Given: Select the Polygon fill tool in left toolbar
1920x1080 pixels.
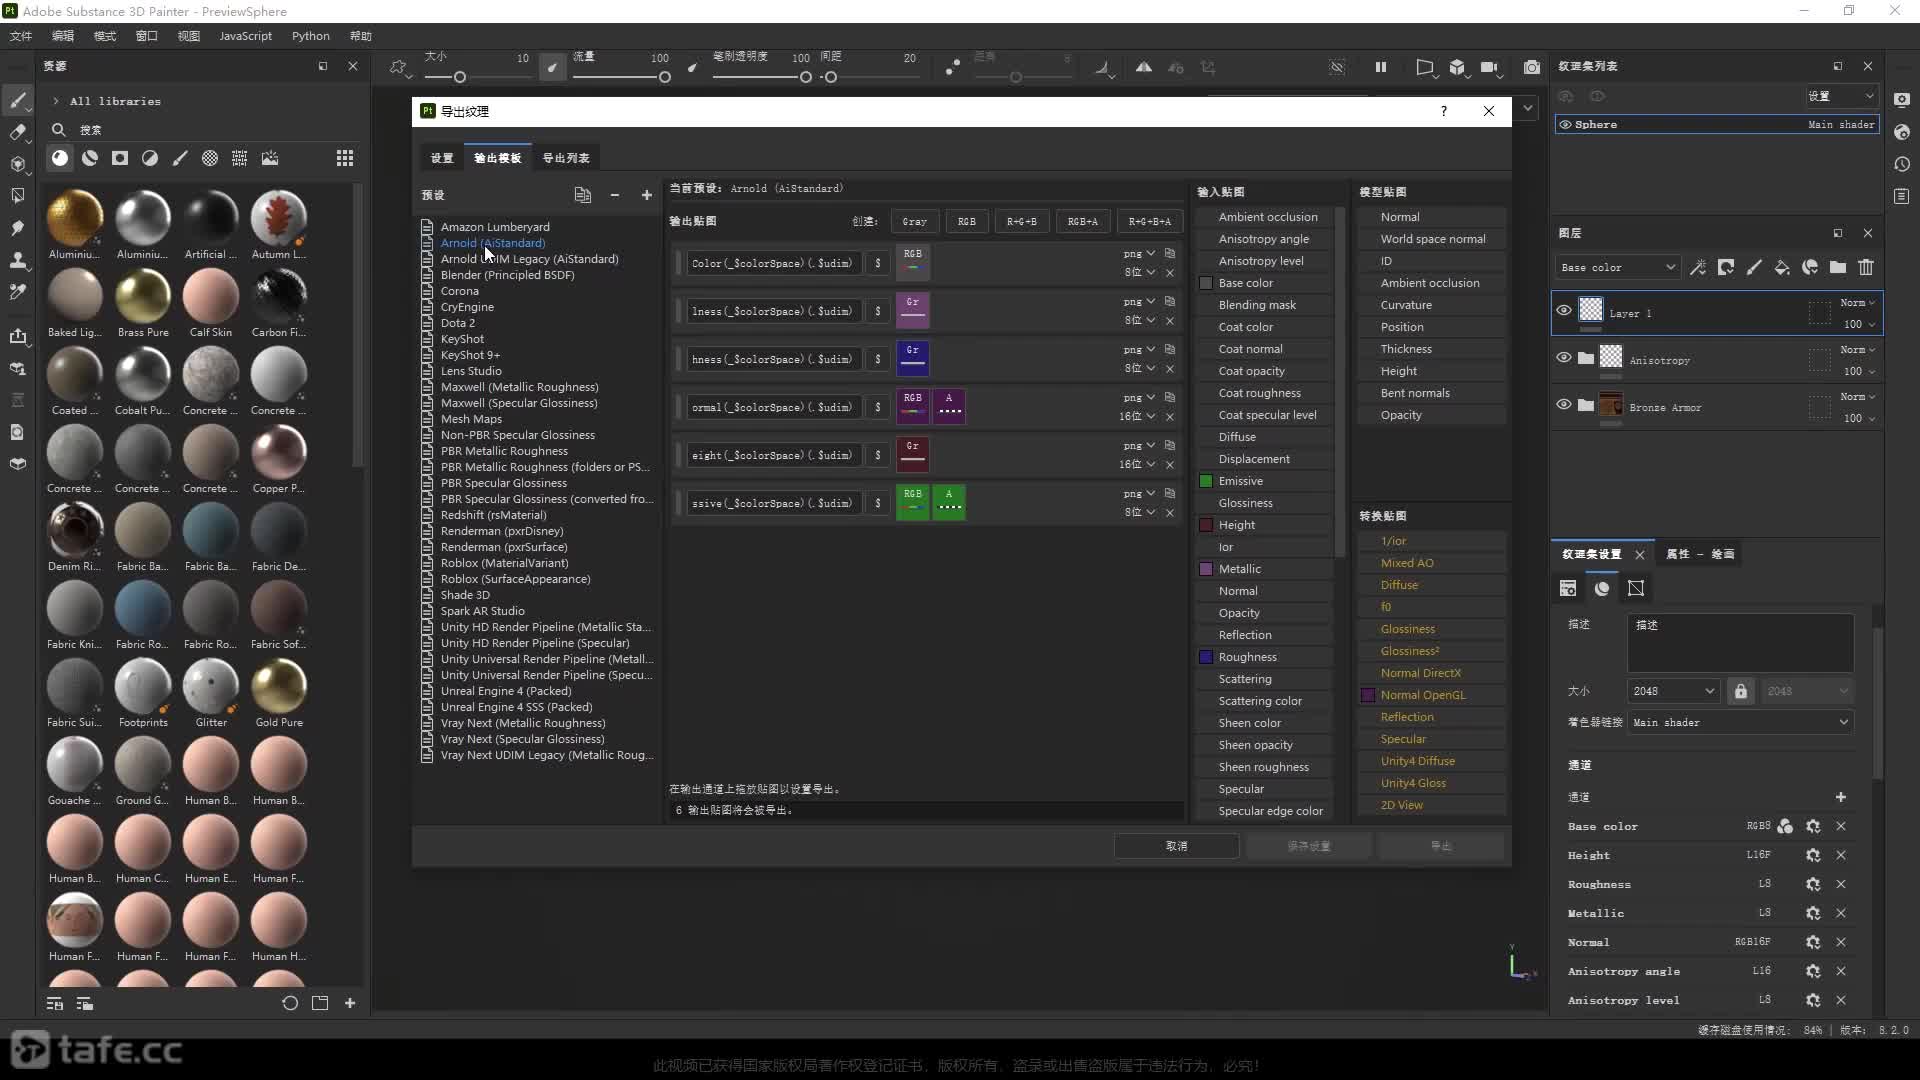Looking at the screenshot, I should pyautogui.click(x=17, y=196).
